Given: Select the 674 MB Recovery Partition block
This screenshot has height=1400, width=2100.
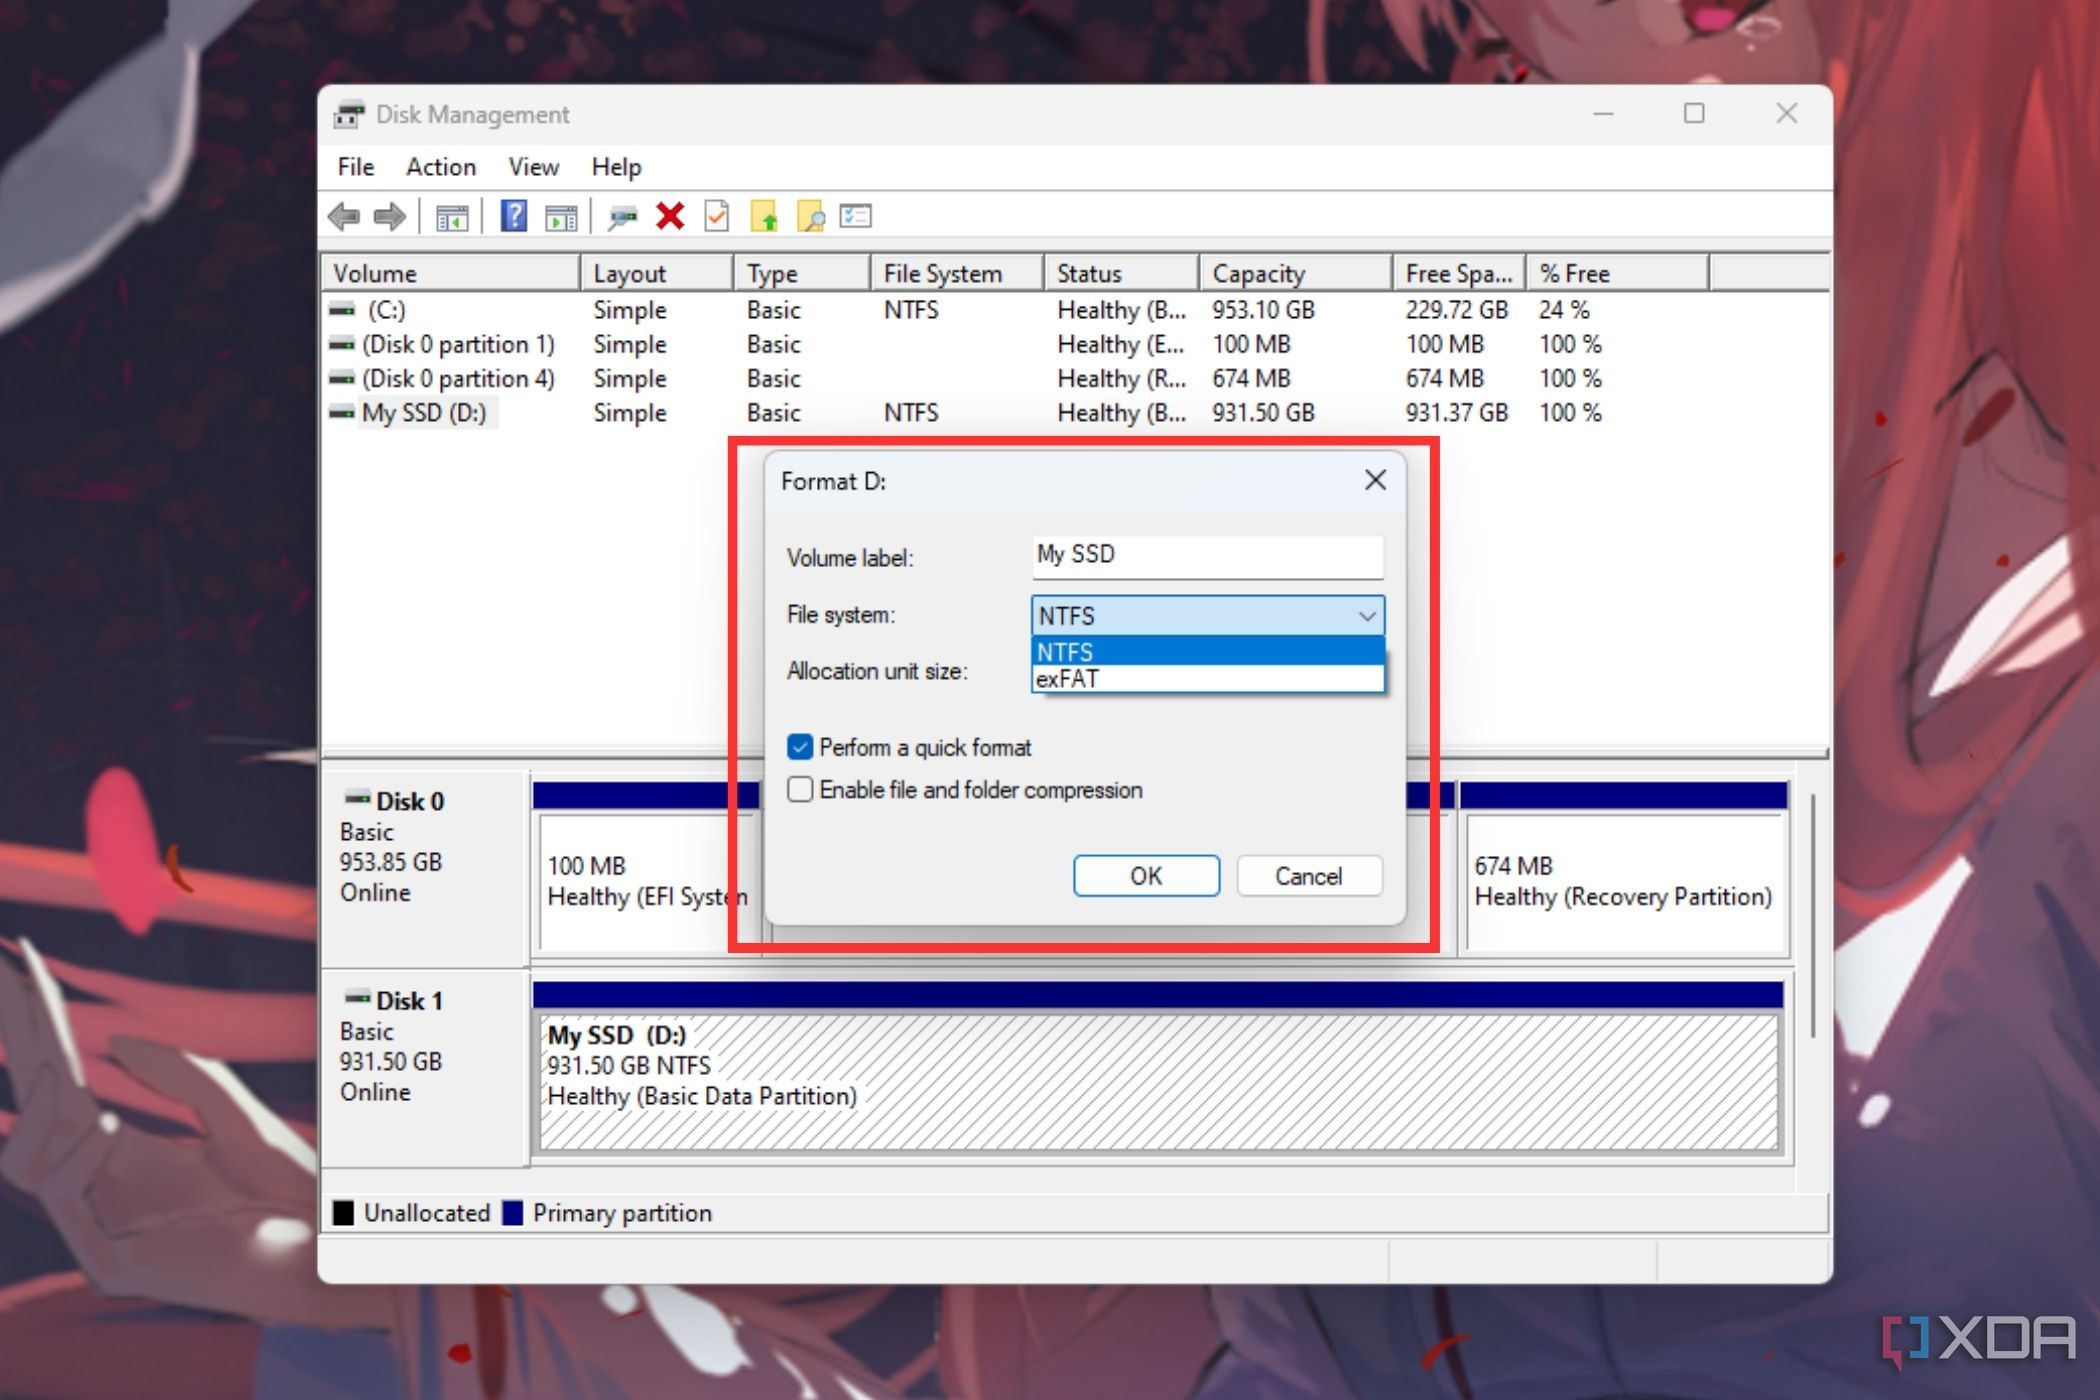Looking at the screenshot, I should coord(1623,868).
